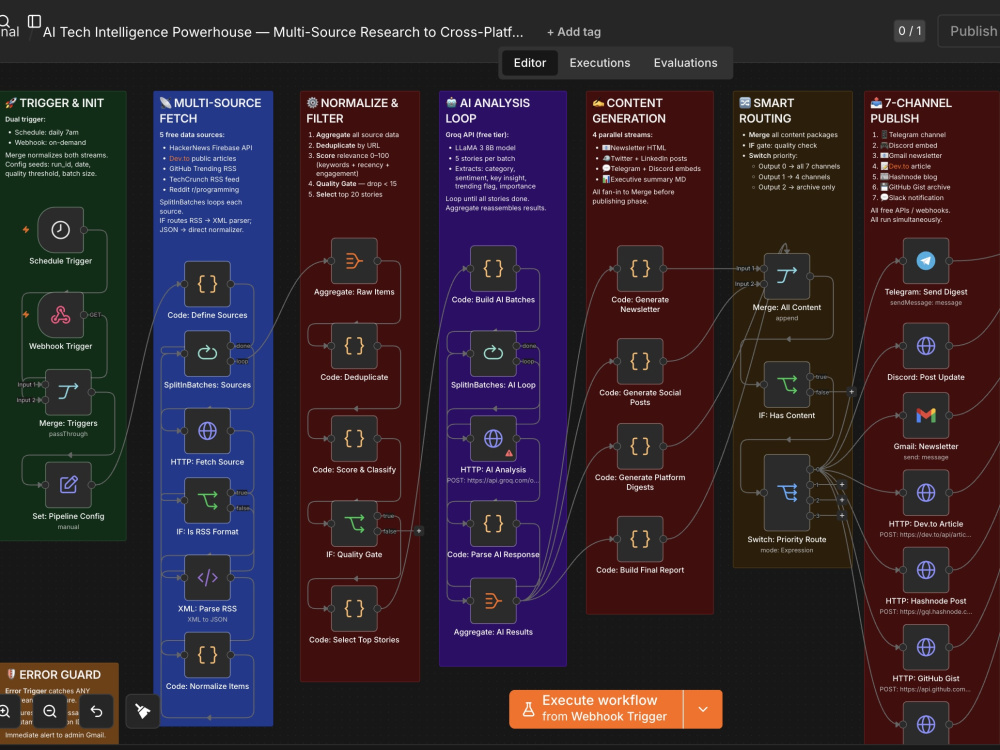Add node after IF: Has Content false output
This screenshot has height=750, width=1000.
(851, 392)
